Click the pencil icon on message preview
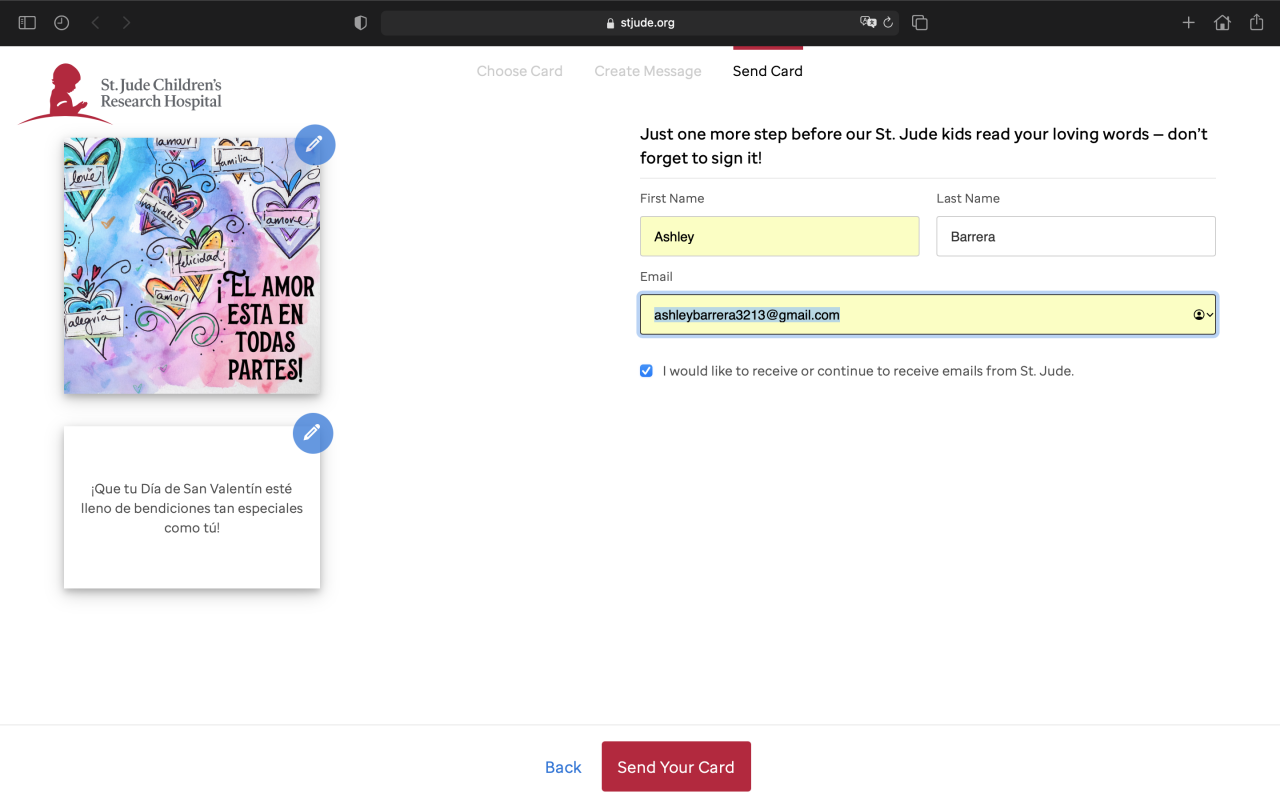The width and height of the screenshot is (1280, 800). click(x=312, y=433)
